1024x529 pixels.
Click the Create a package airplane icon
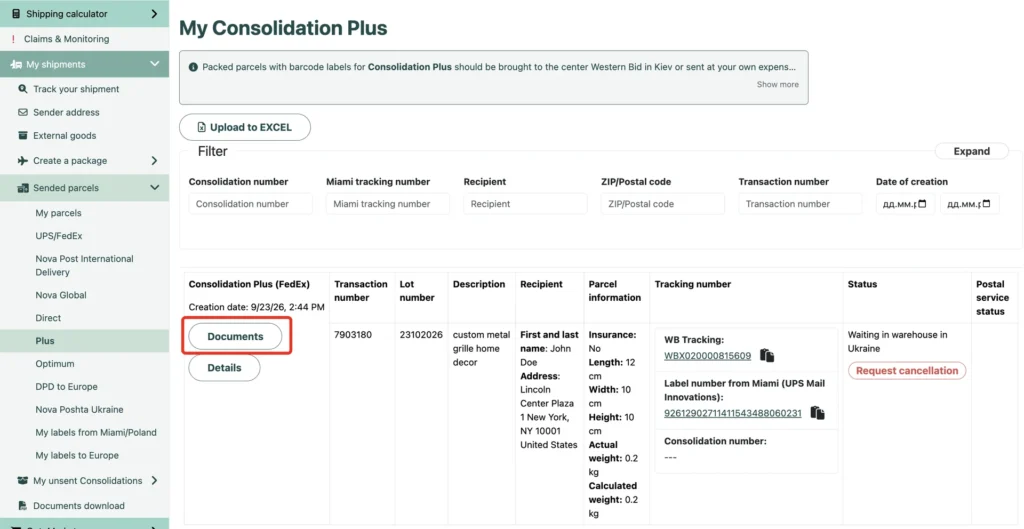(x=22, y=161)
